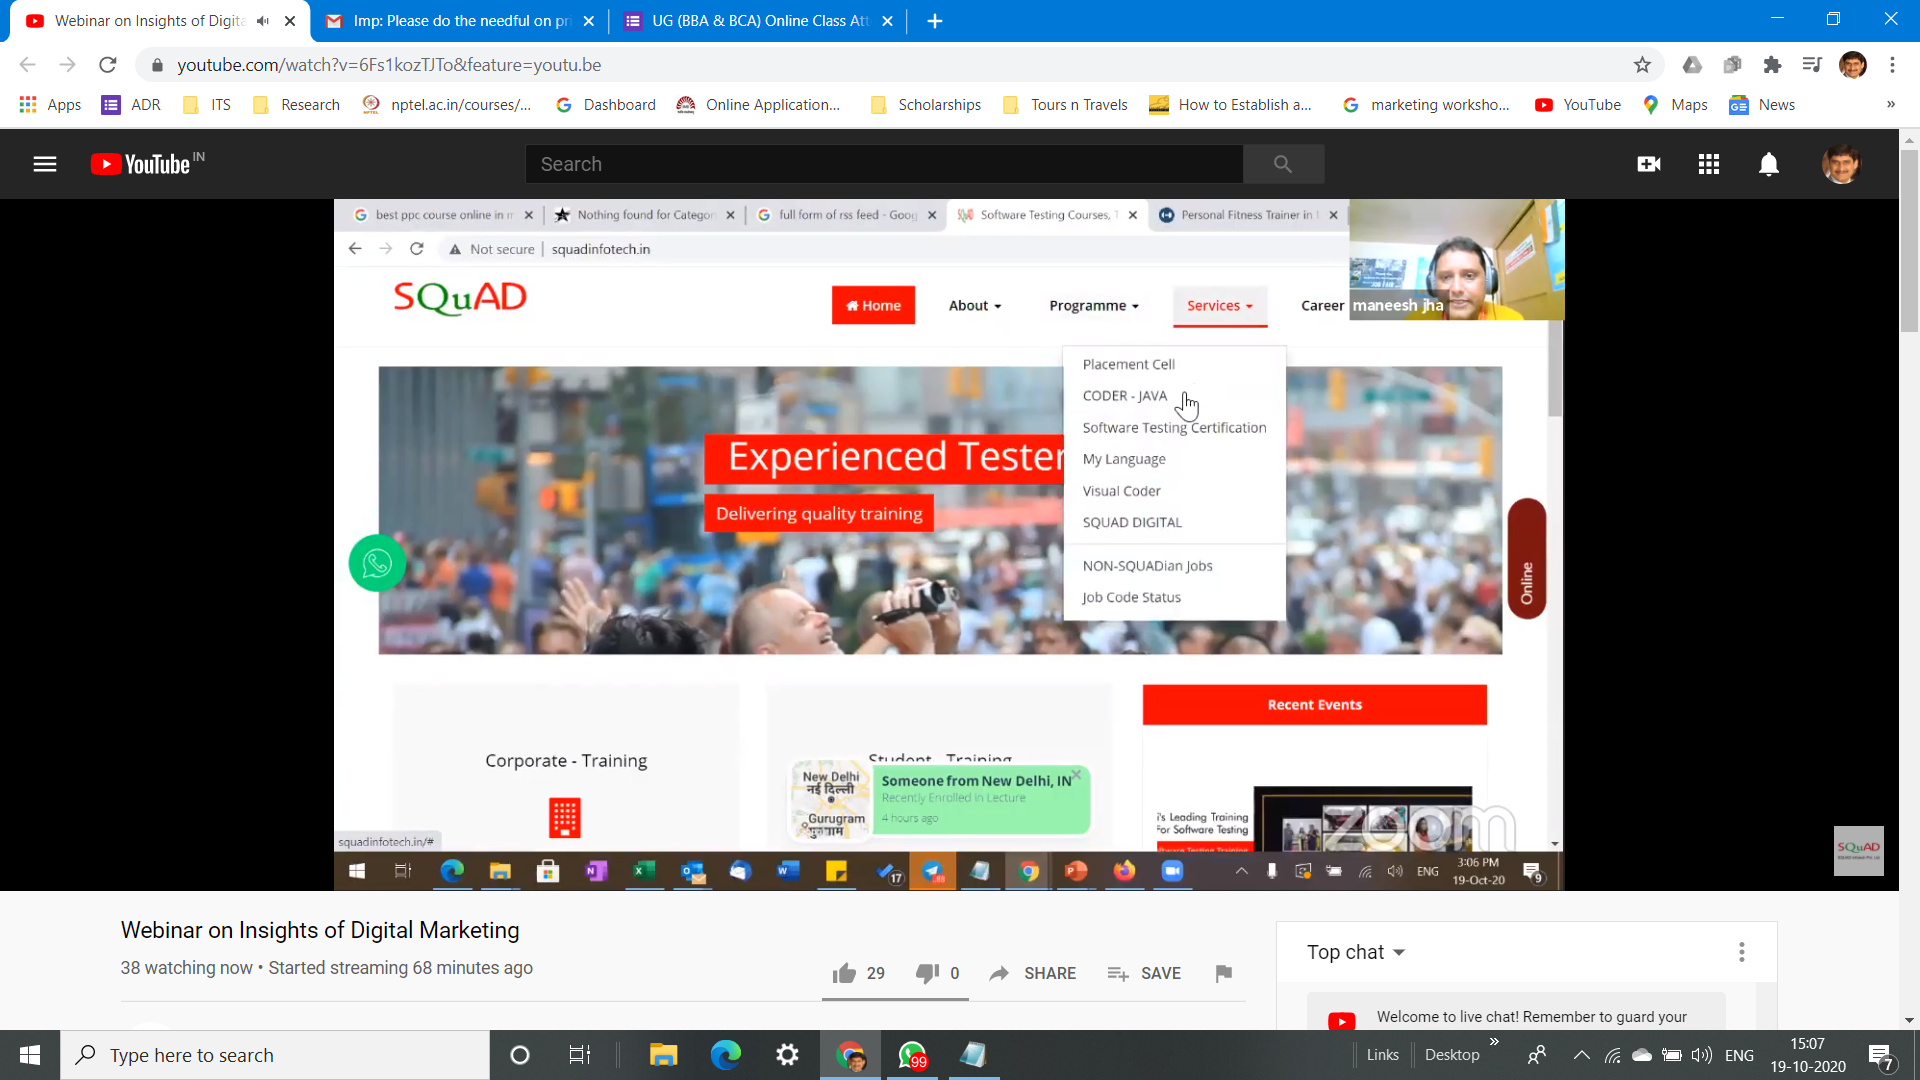This screenshot has height=1080, width=1920.
Task: Open the Chrome profile avatar
Action: 1853,65
